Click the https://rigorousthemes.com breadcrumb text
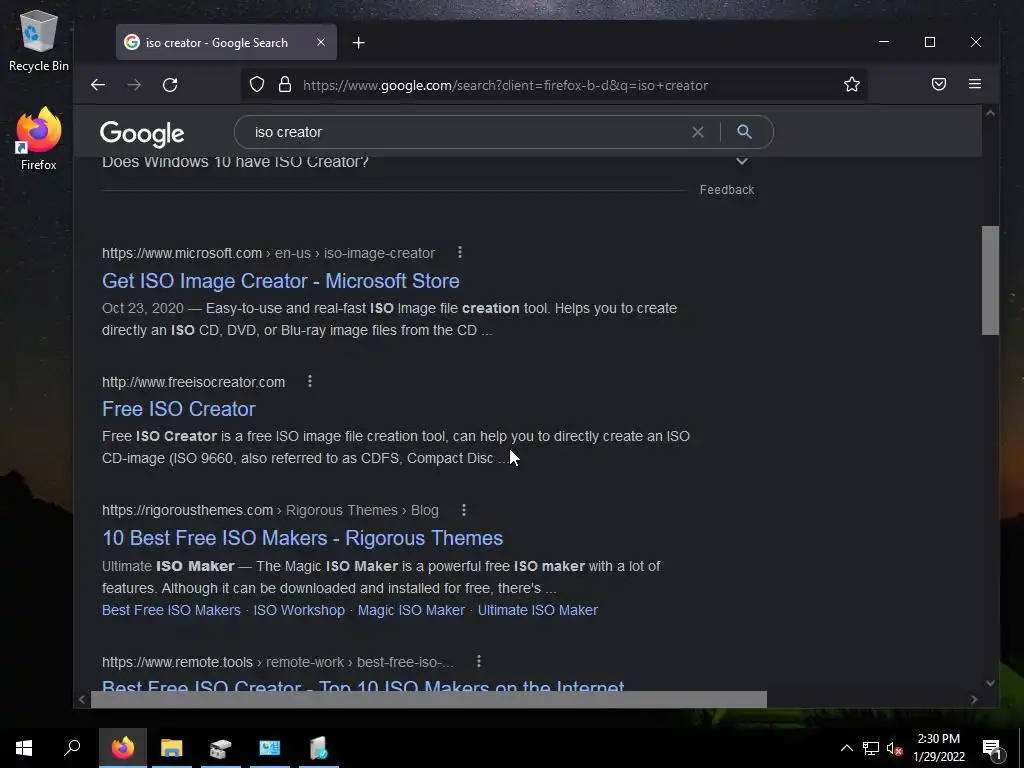 click(x=187, y=510)
